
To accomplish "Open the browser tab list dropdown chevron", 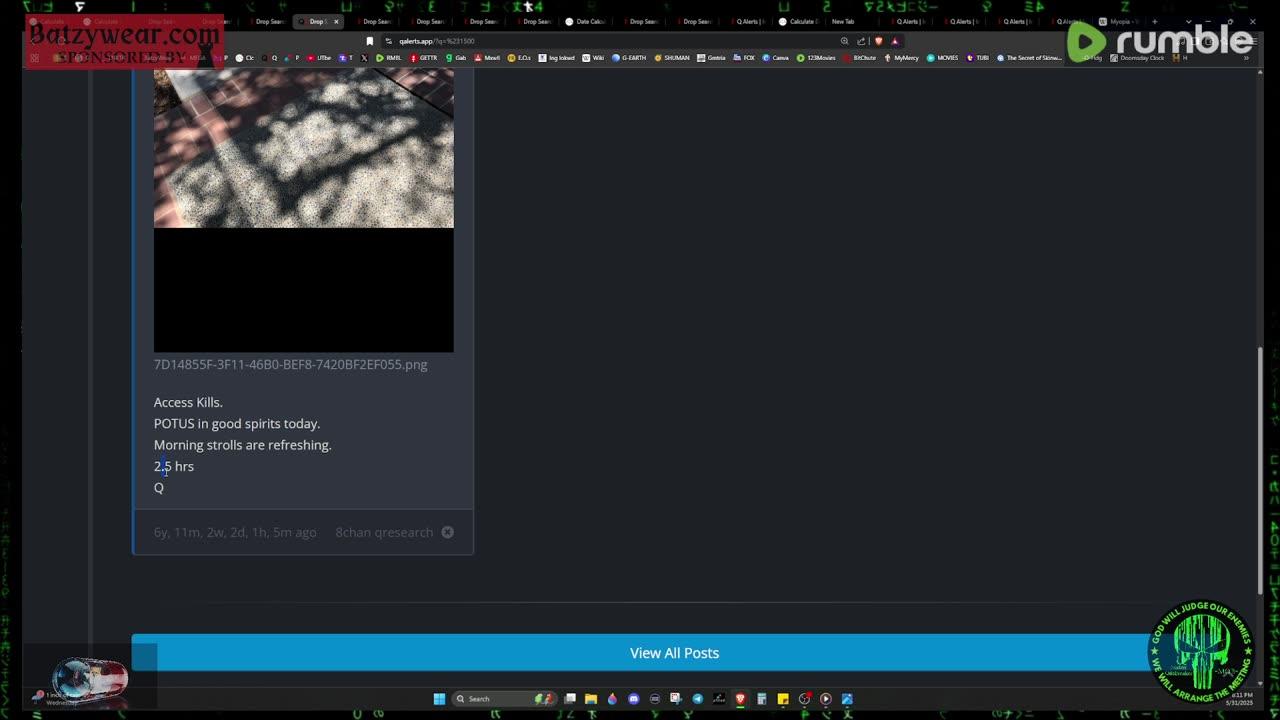I will pyautogui.click(x=1188, y=21).
